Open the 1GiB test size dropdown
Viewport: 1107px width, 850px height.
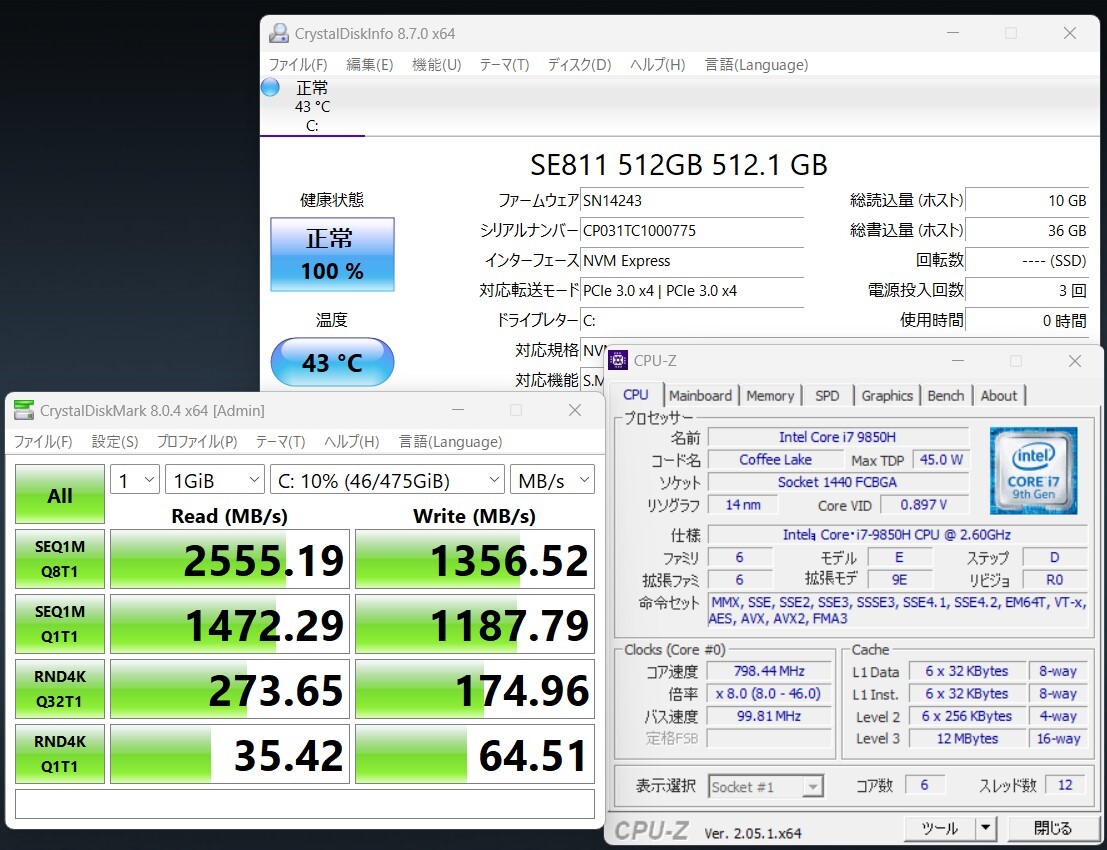tap(215, 480)
